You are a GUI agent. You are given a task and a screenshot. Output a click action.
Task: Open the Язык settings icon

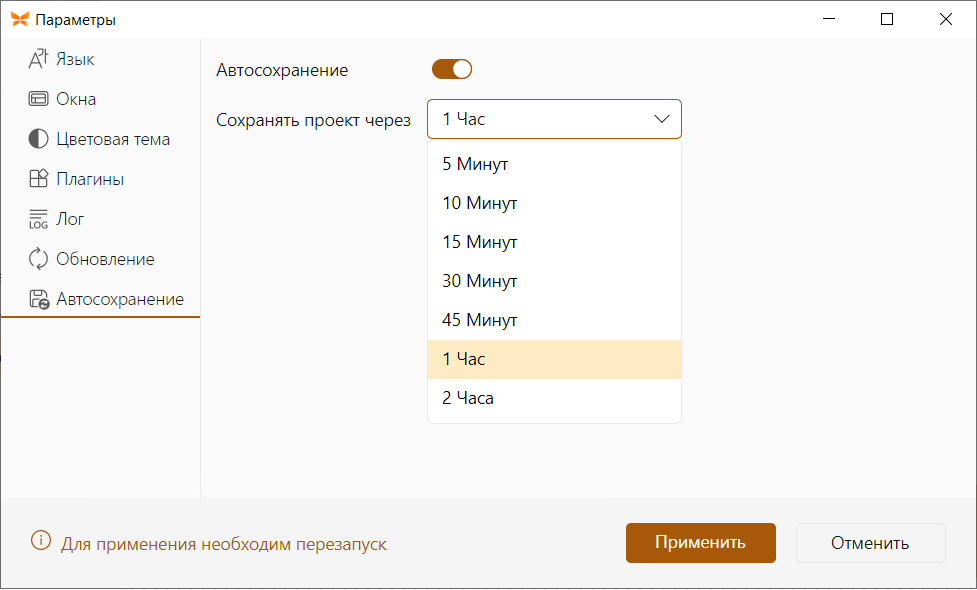(38, 59)
